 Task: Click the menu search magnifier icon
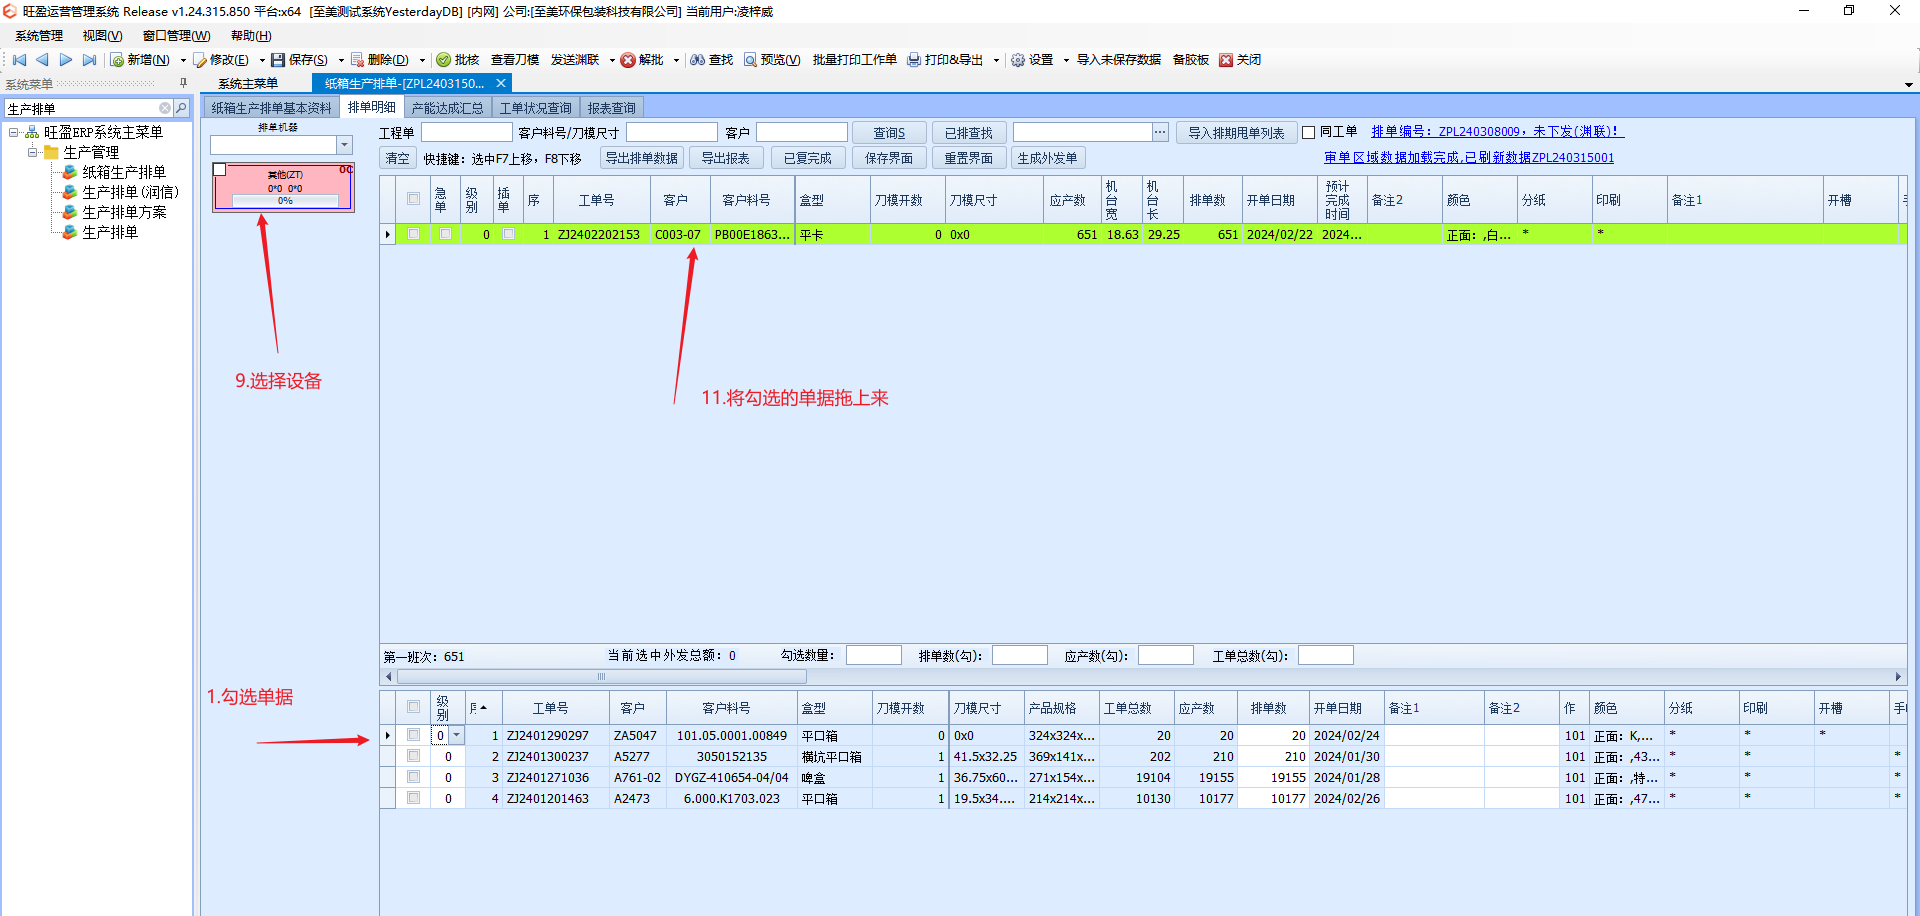click(x=181, y=108)
